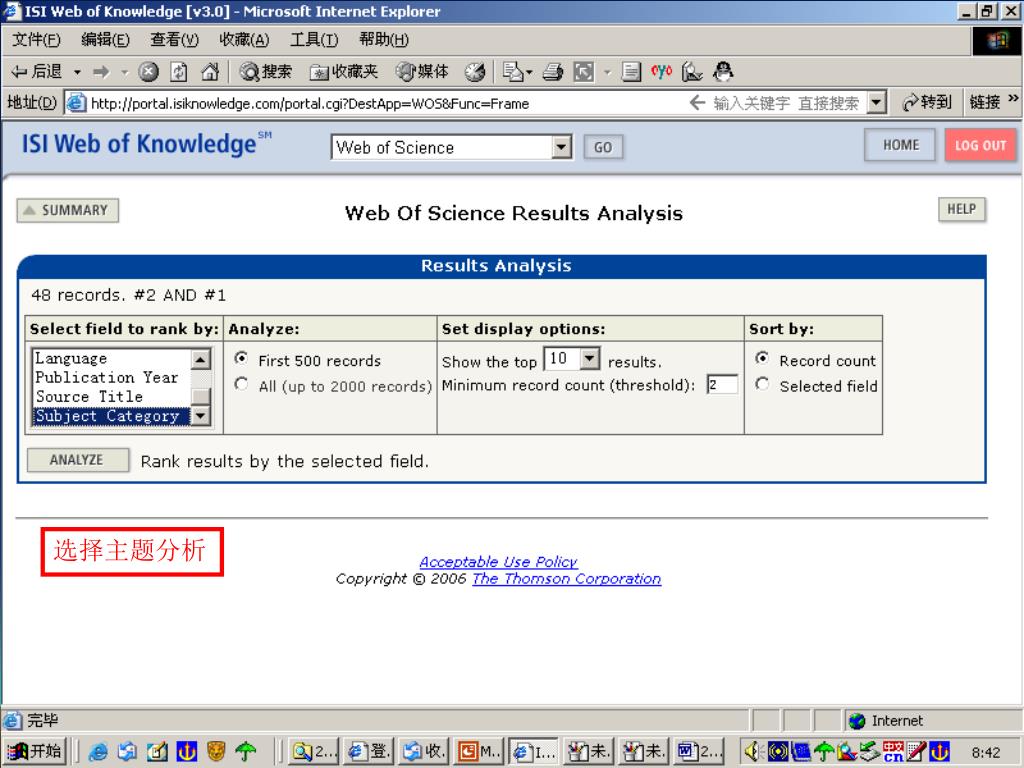Open the View (查看) menu
The width and height of the screenshot is (1024, 768).
(174, 40)
